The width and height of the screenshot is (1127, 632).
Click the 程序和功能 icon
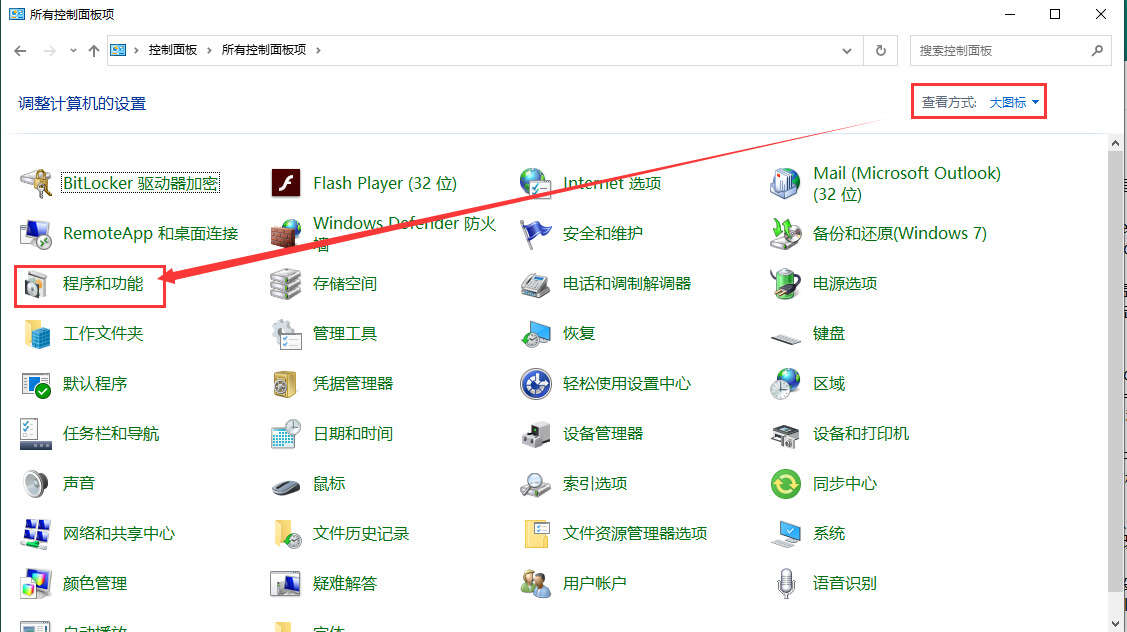(36, 284)
